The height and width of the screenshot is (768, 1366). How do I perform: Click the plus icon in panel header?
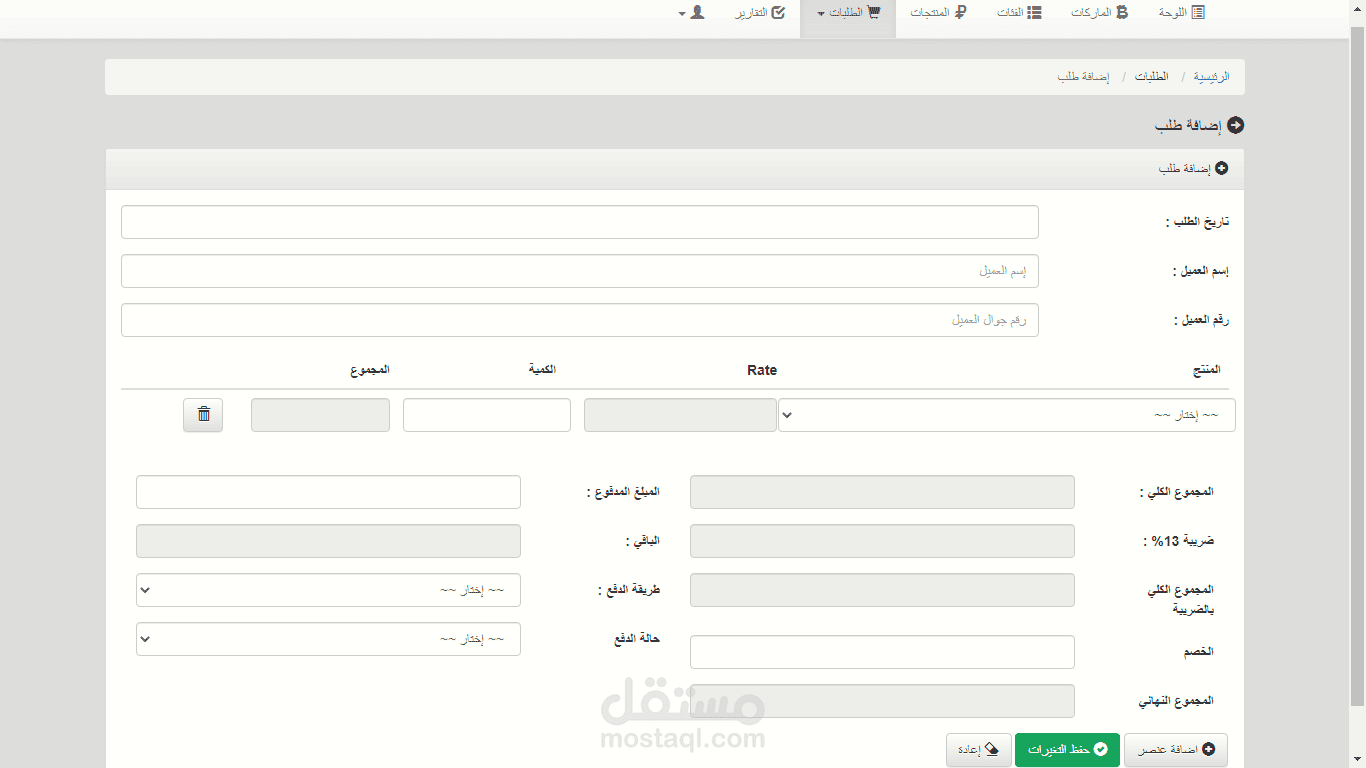pyautogui.click(x=1221, y=169)
